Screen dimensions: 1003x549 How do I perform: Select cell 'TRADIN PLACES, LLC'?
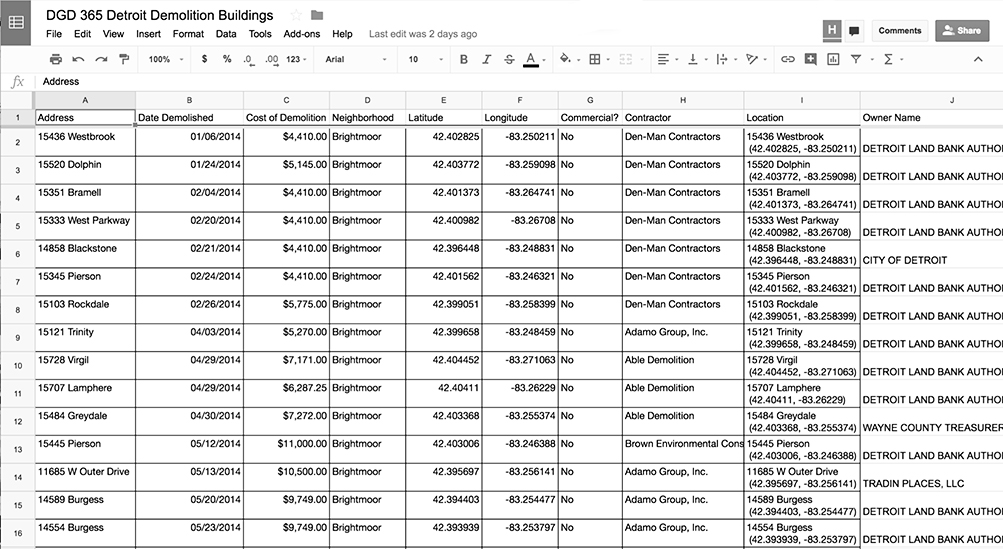point(931,477)
